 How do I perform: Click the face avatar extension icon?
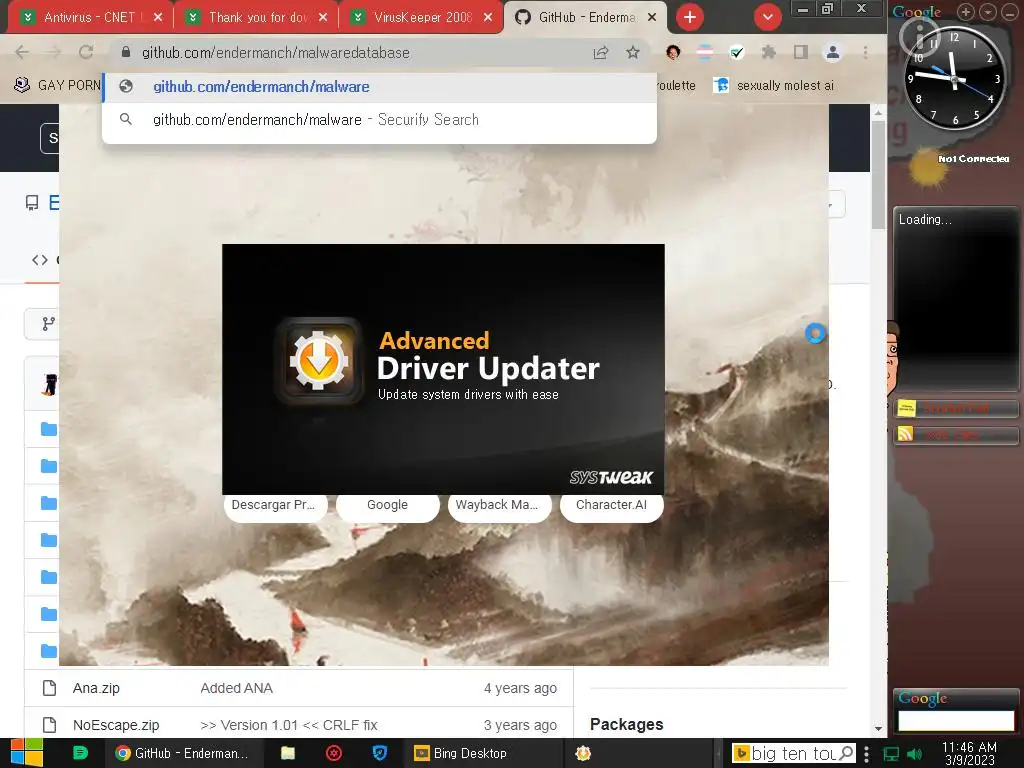673,52
